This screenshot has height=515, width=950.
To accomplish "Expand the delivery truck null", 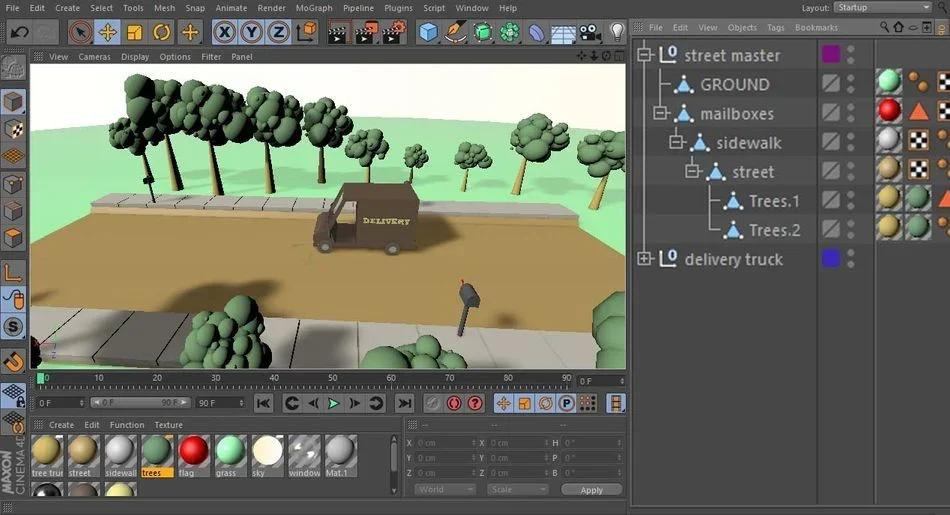I will click(x=644, y=259).
